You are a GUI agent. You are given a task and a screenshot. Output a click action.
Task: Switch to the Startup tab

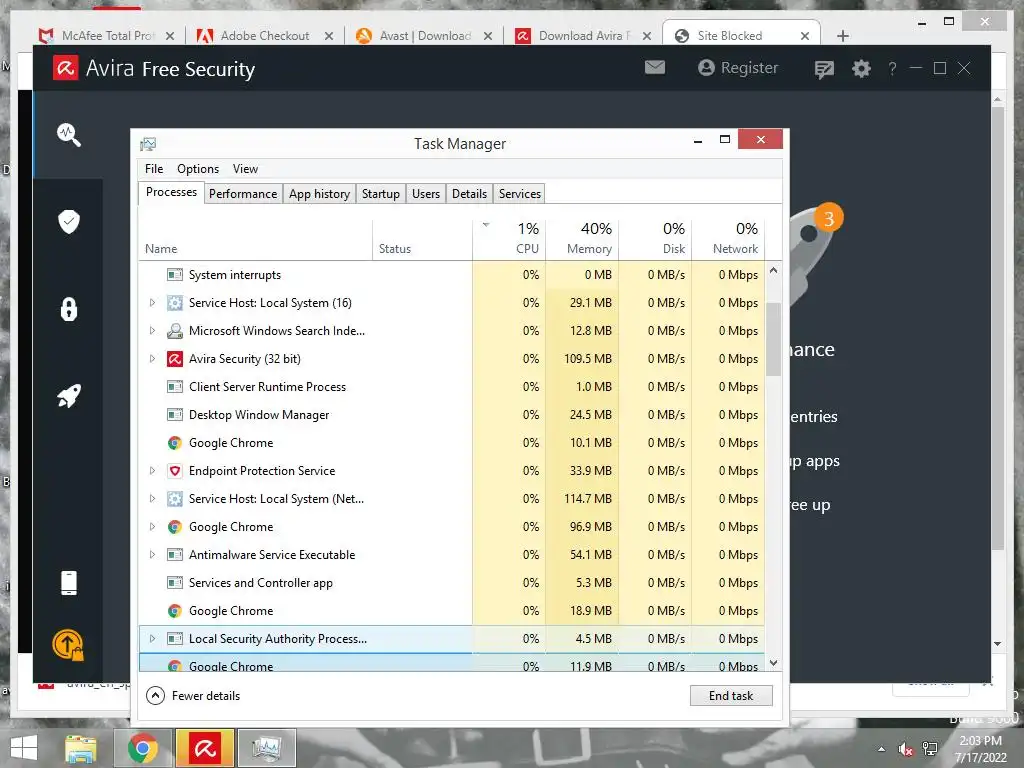pos(381,194)
